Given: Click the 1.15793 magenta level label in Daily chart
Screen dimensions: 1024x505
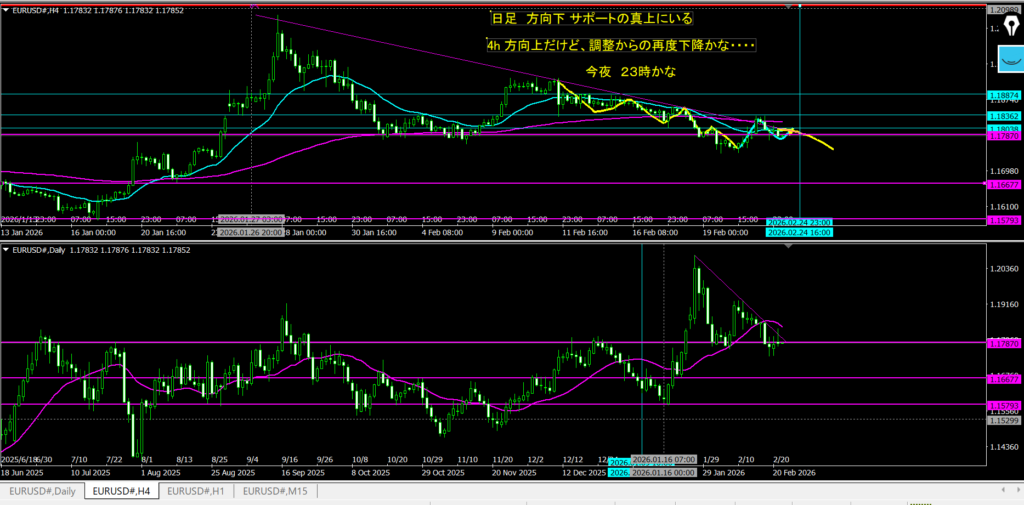Looking at the screenshot, I should pos(1004,405).
